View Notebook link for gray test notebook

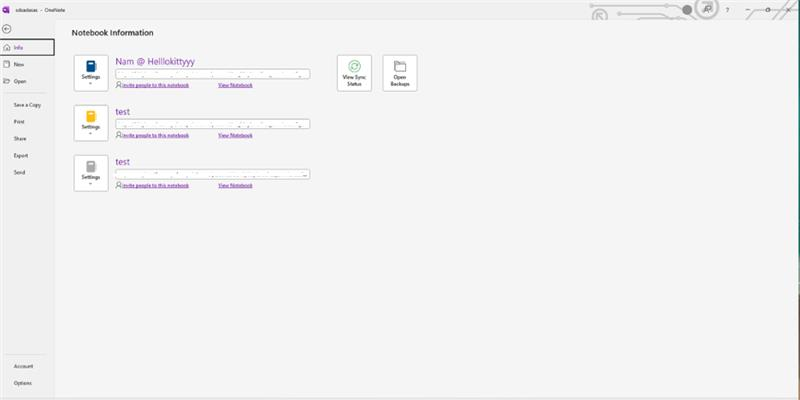tap(235, 185)
